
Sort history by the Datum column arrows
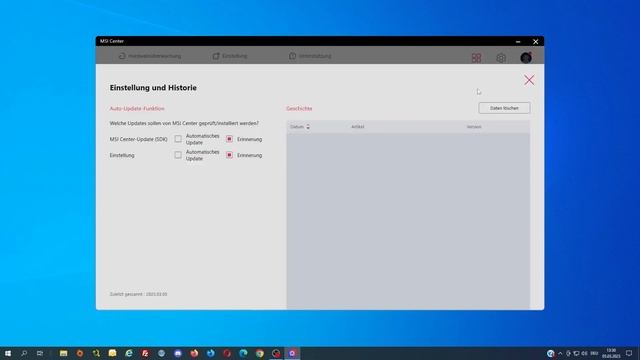click(308, 127)
